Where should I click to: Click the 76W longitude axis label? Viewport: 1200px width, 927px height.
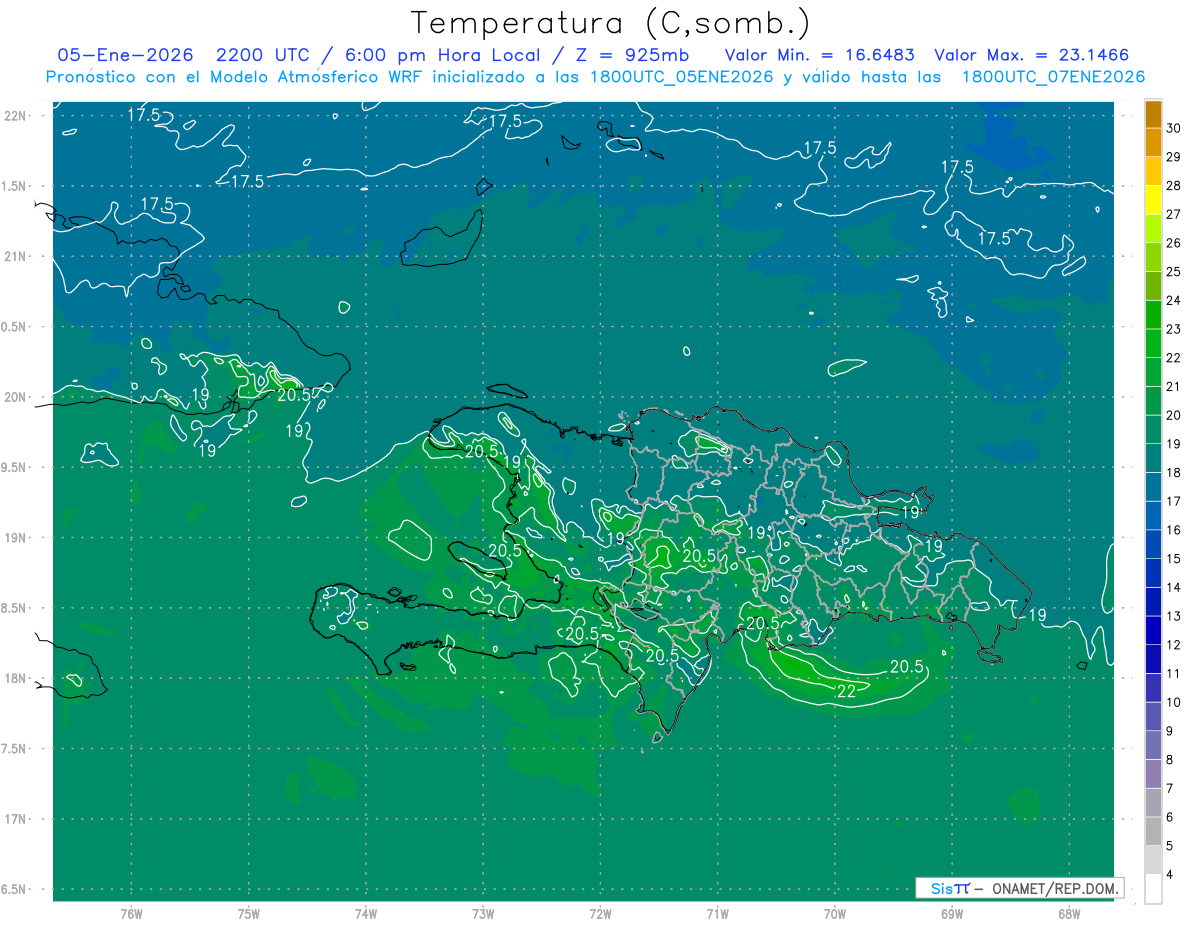pos(131,914)
